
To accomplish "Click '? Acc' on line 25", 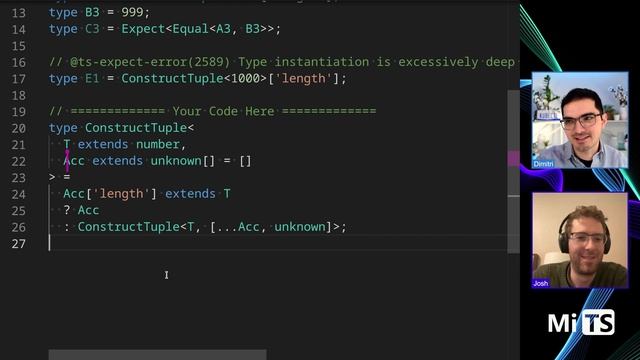I will click(81, 210).
